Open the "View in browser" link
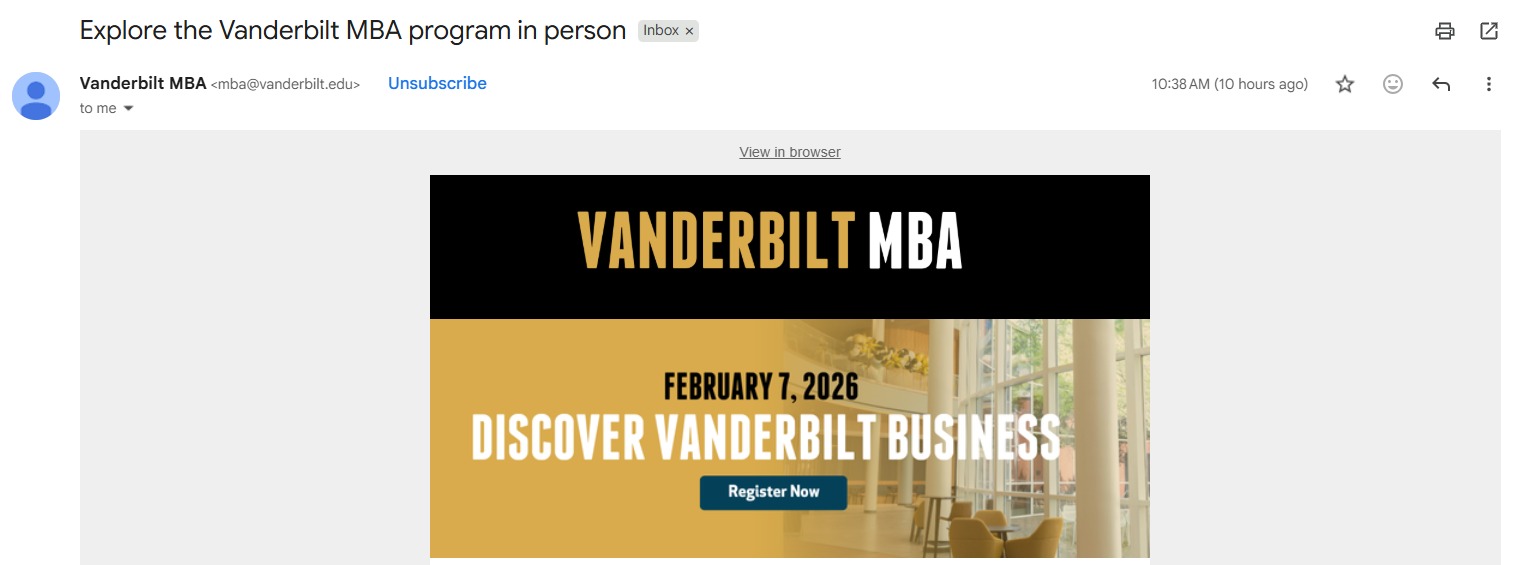The width and height of the screenshot is (1525, 565). 790,152
